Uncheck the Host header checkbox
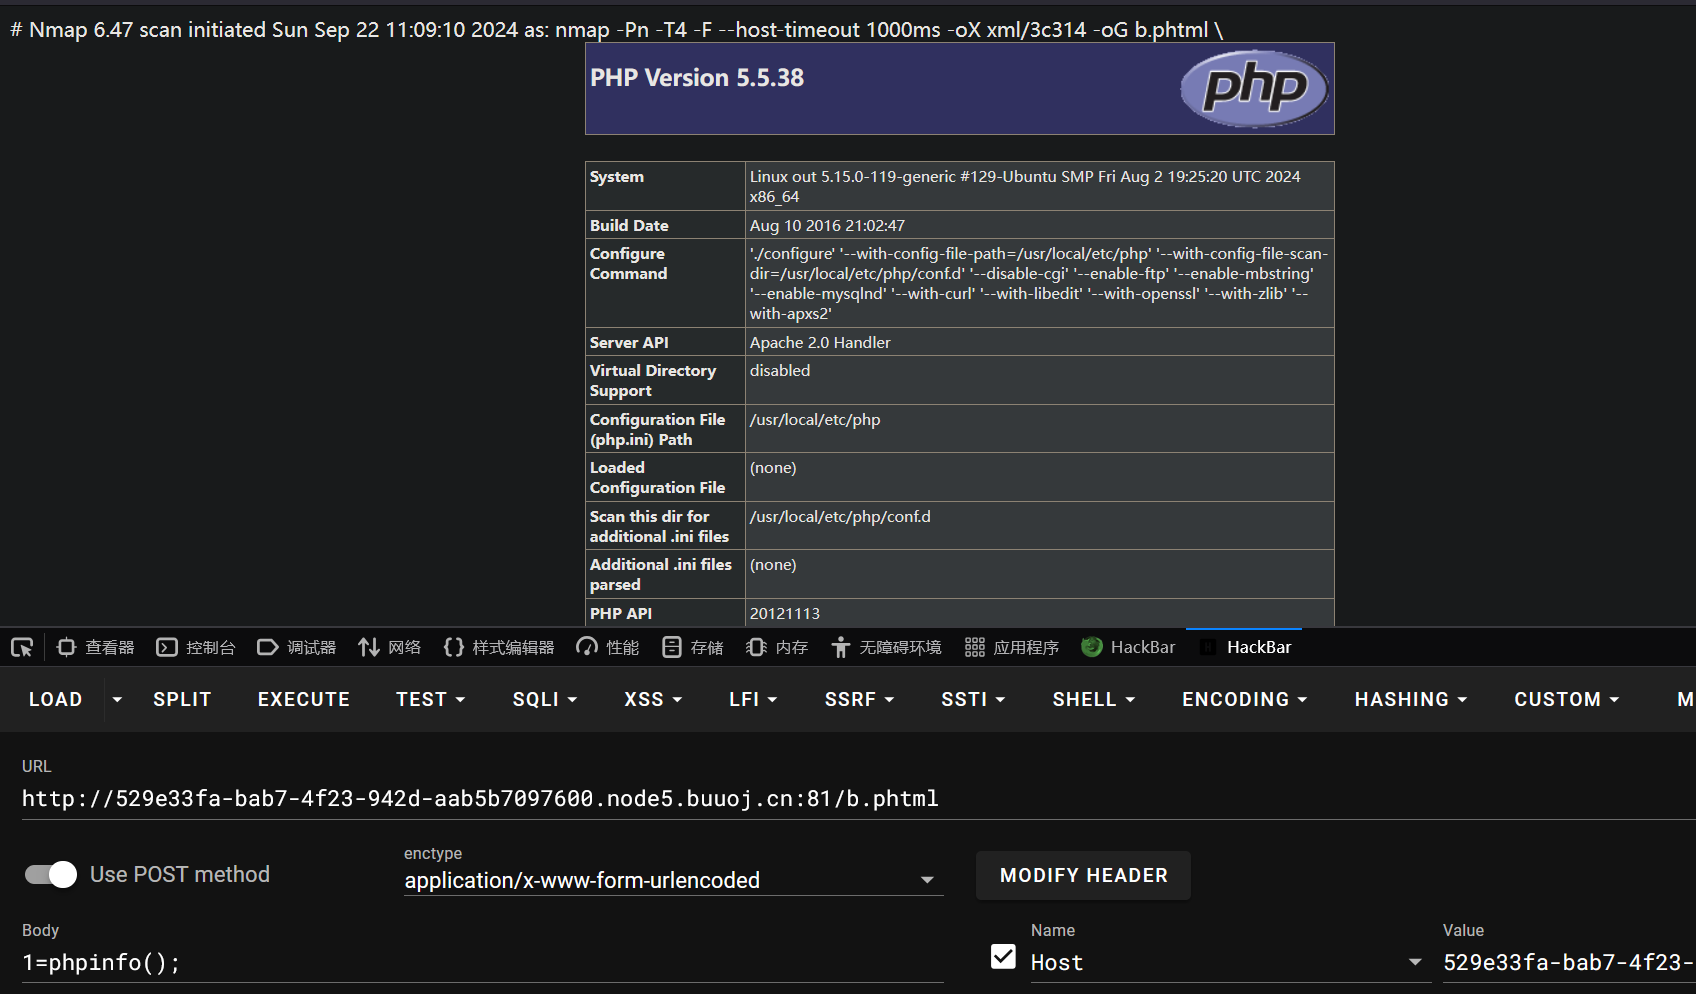The height and width of the screenshot is (994, 1696). coord(1003,957)
